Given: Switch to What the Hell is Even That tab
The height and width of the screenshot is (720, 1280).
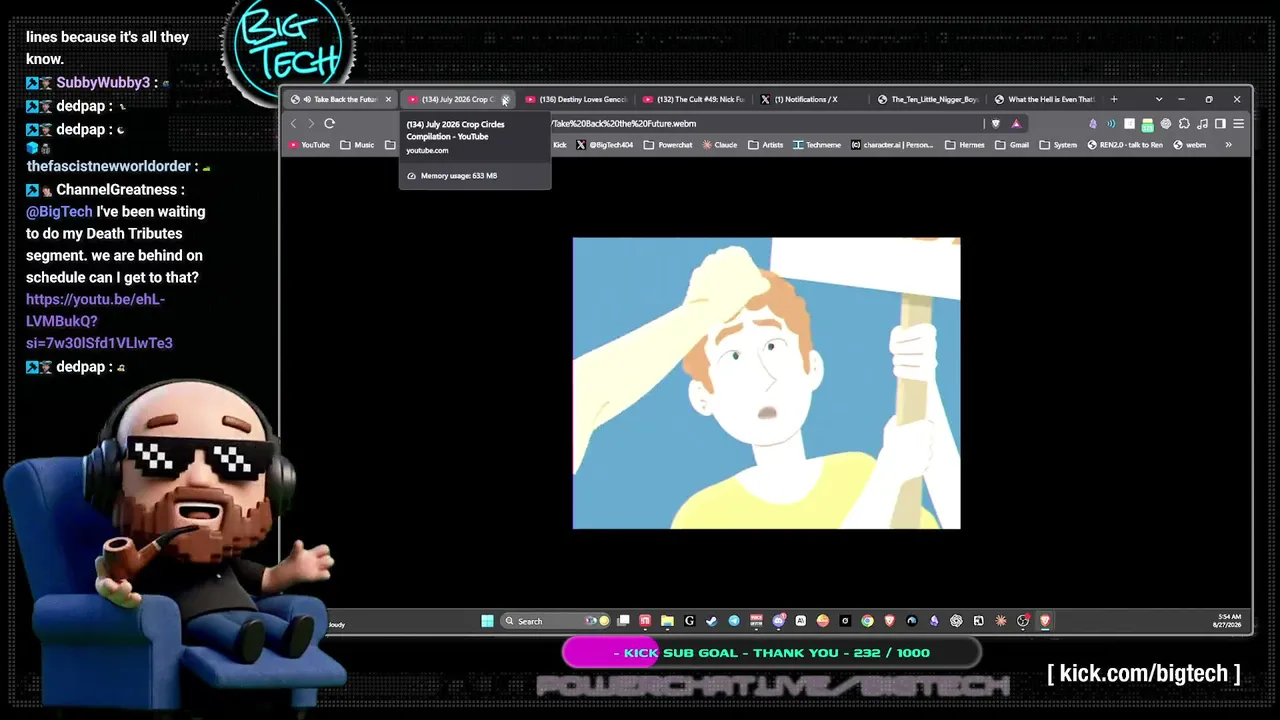Looking at the screenshot, I should pyautogui.click(x=1045, y=99).
